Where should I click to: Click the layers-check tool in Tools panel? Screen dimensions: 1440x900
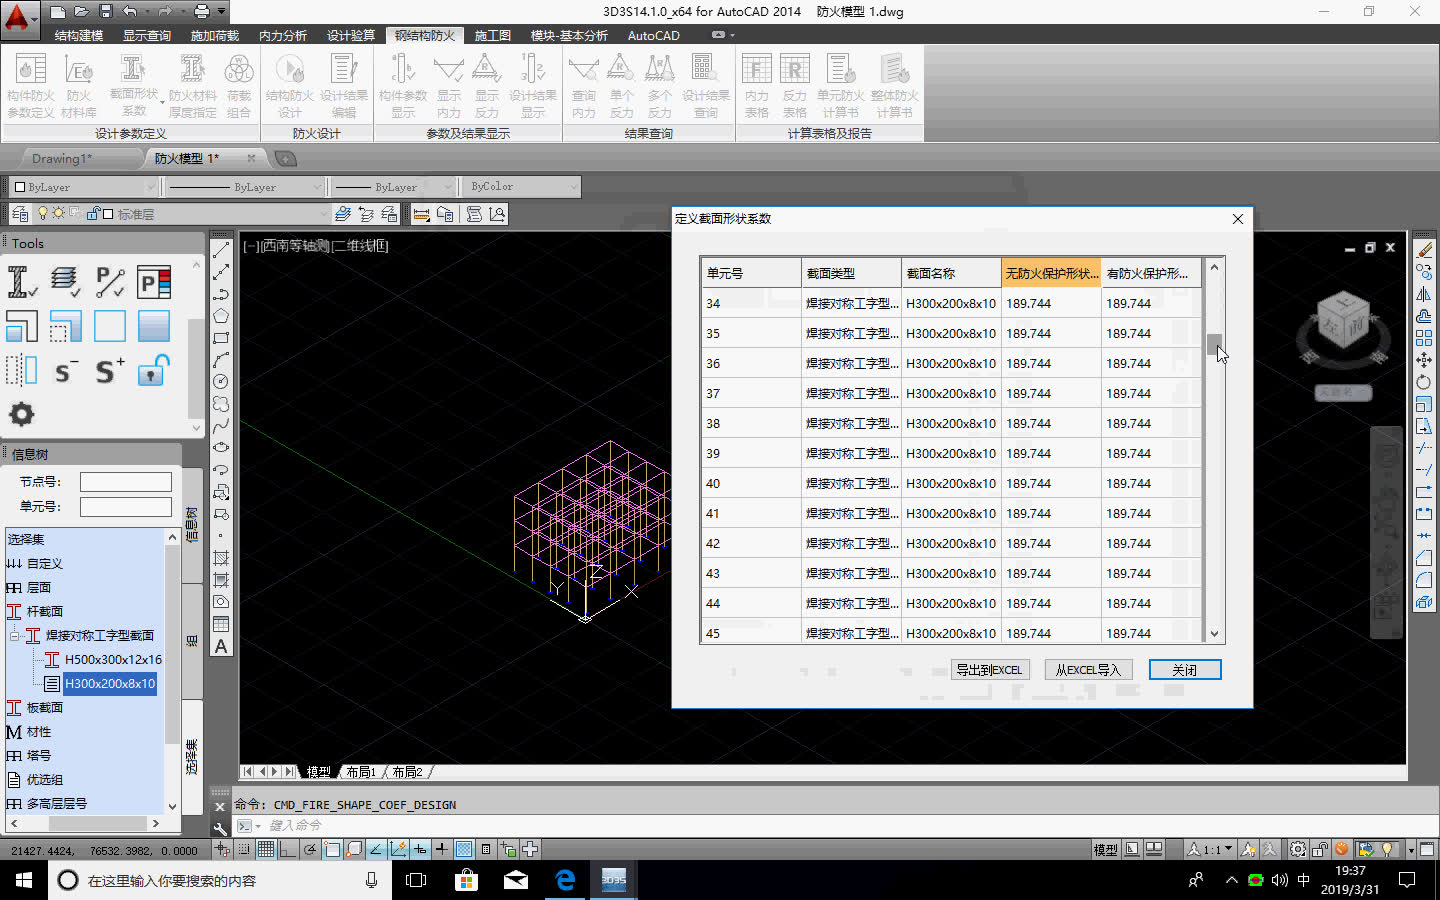(x=66, y=282)
